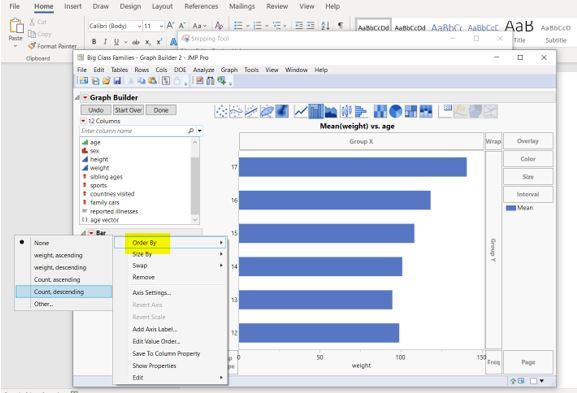
Task: Select the Ellipse element icon
Action: (267, 111)
